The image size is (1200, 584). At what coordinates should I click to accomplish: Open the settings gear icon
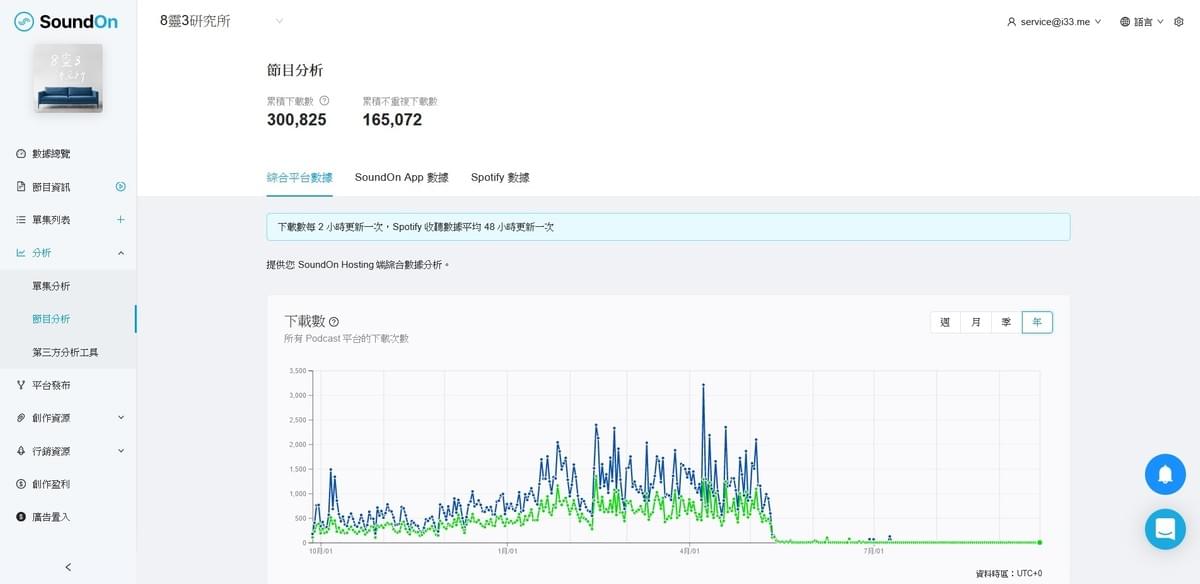click(x=1179, y=21)
